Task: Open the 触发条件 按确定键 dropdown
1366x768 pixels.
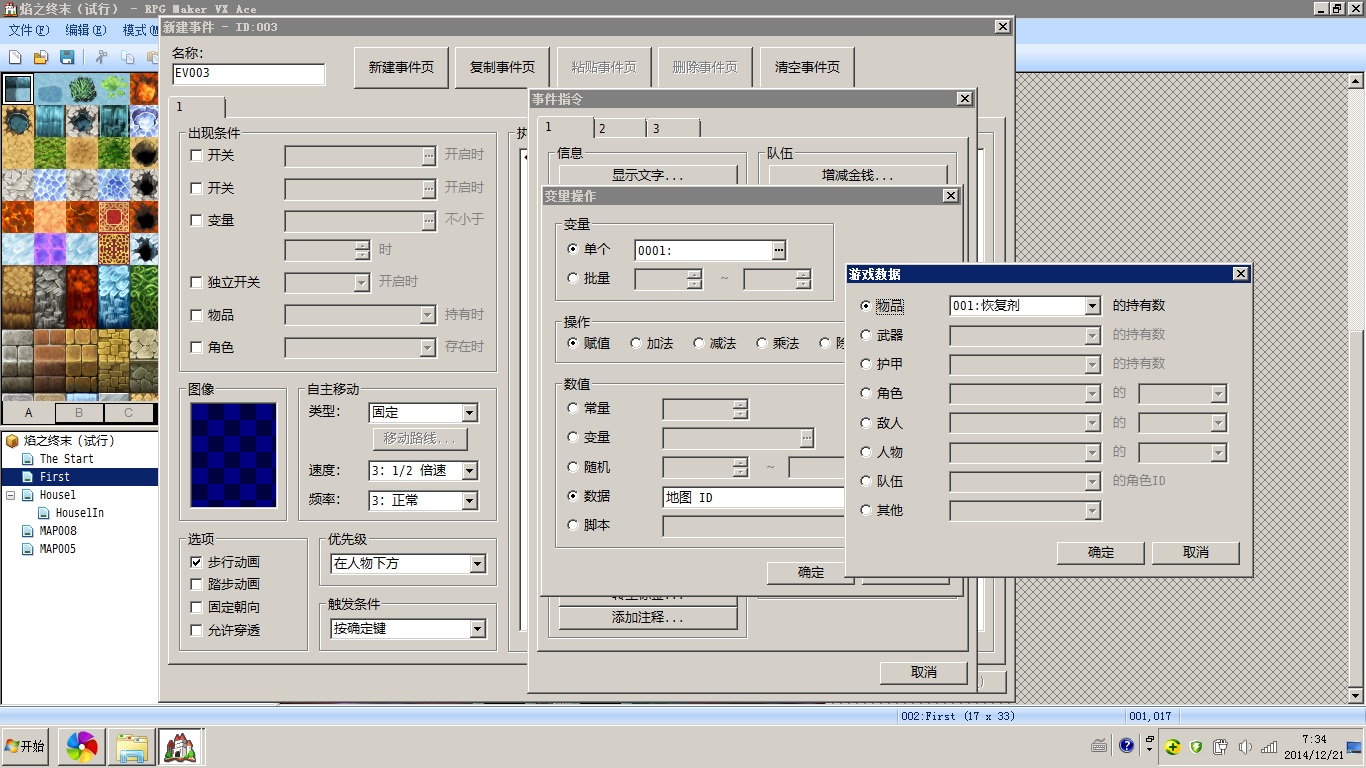Action: [477, 629]
